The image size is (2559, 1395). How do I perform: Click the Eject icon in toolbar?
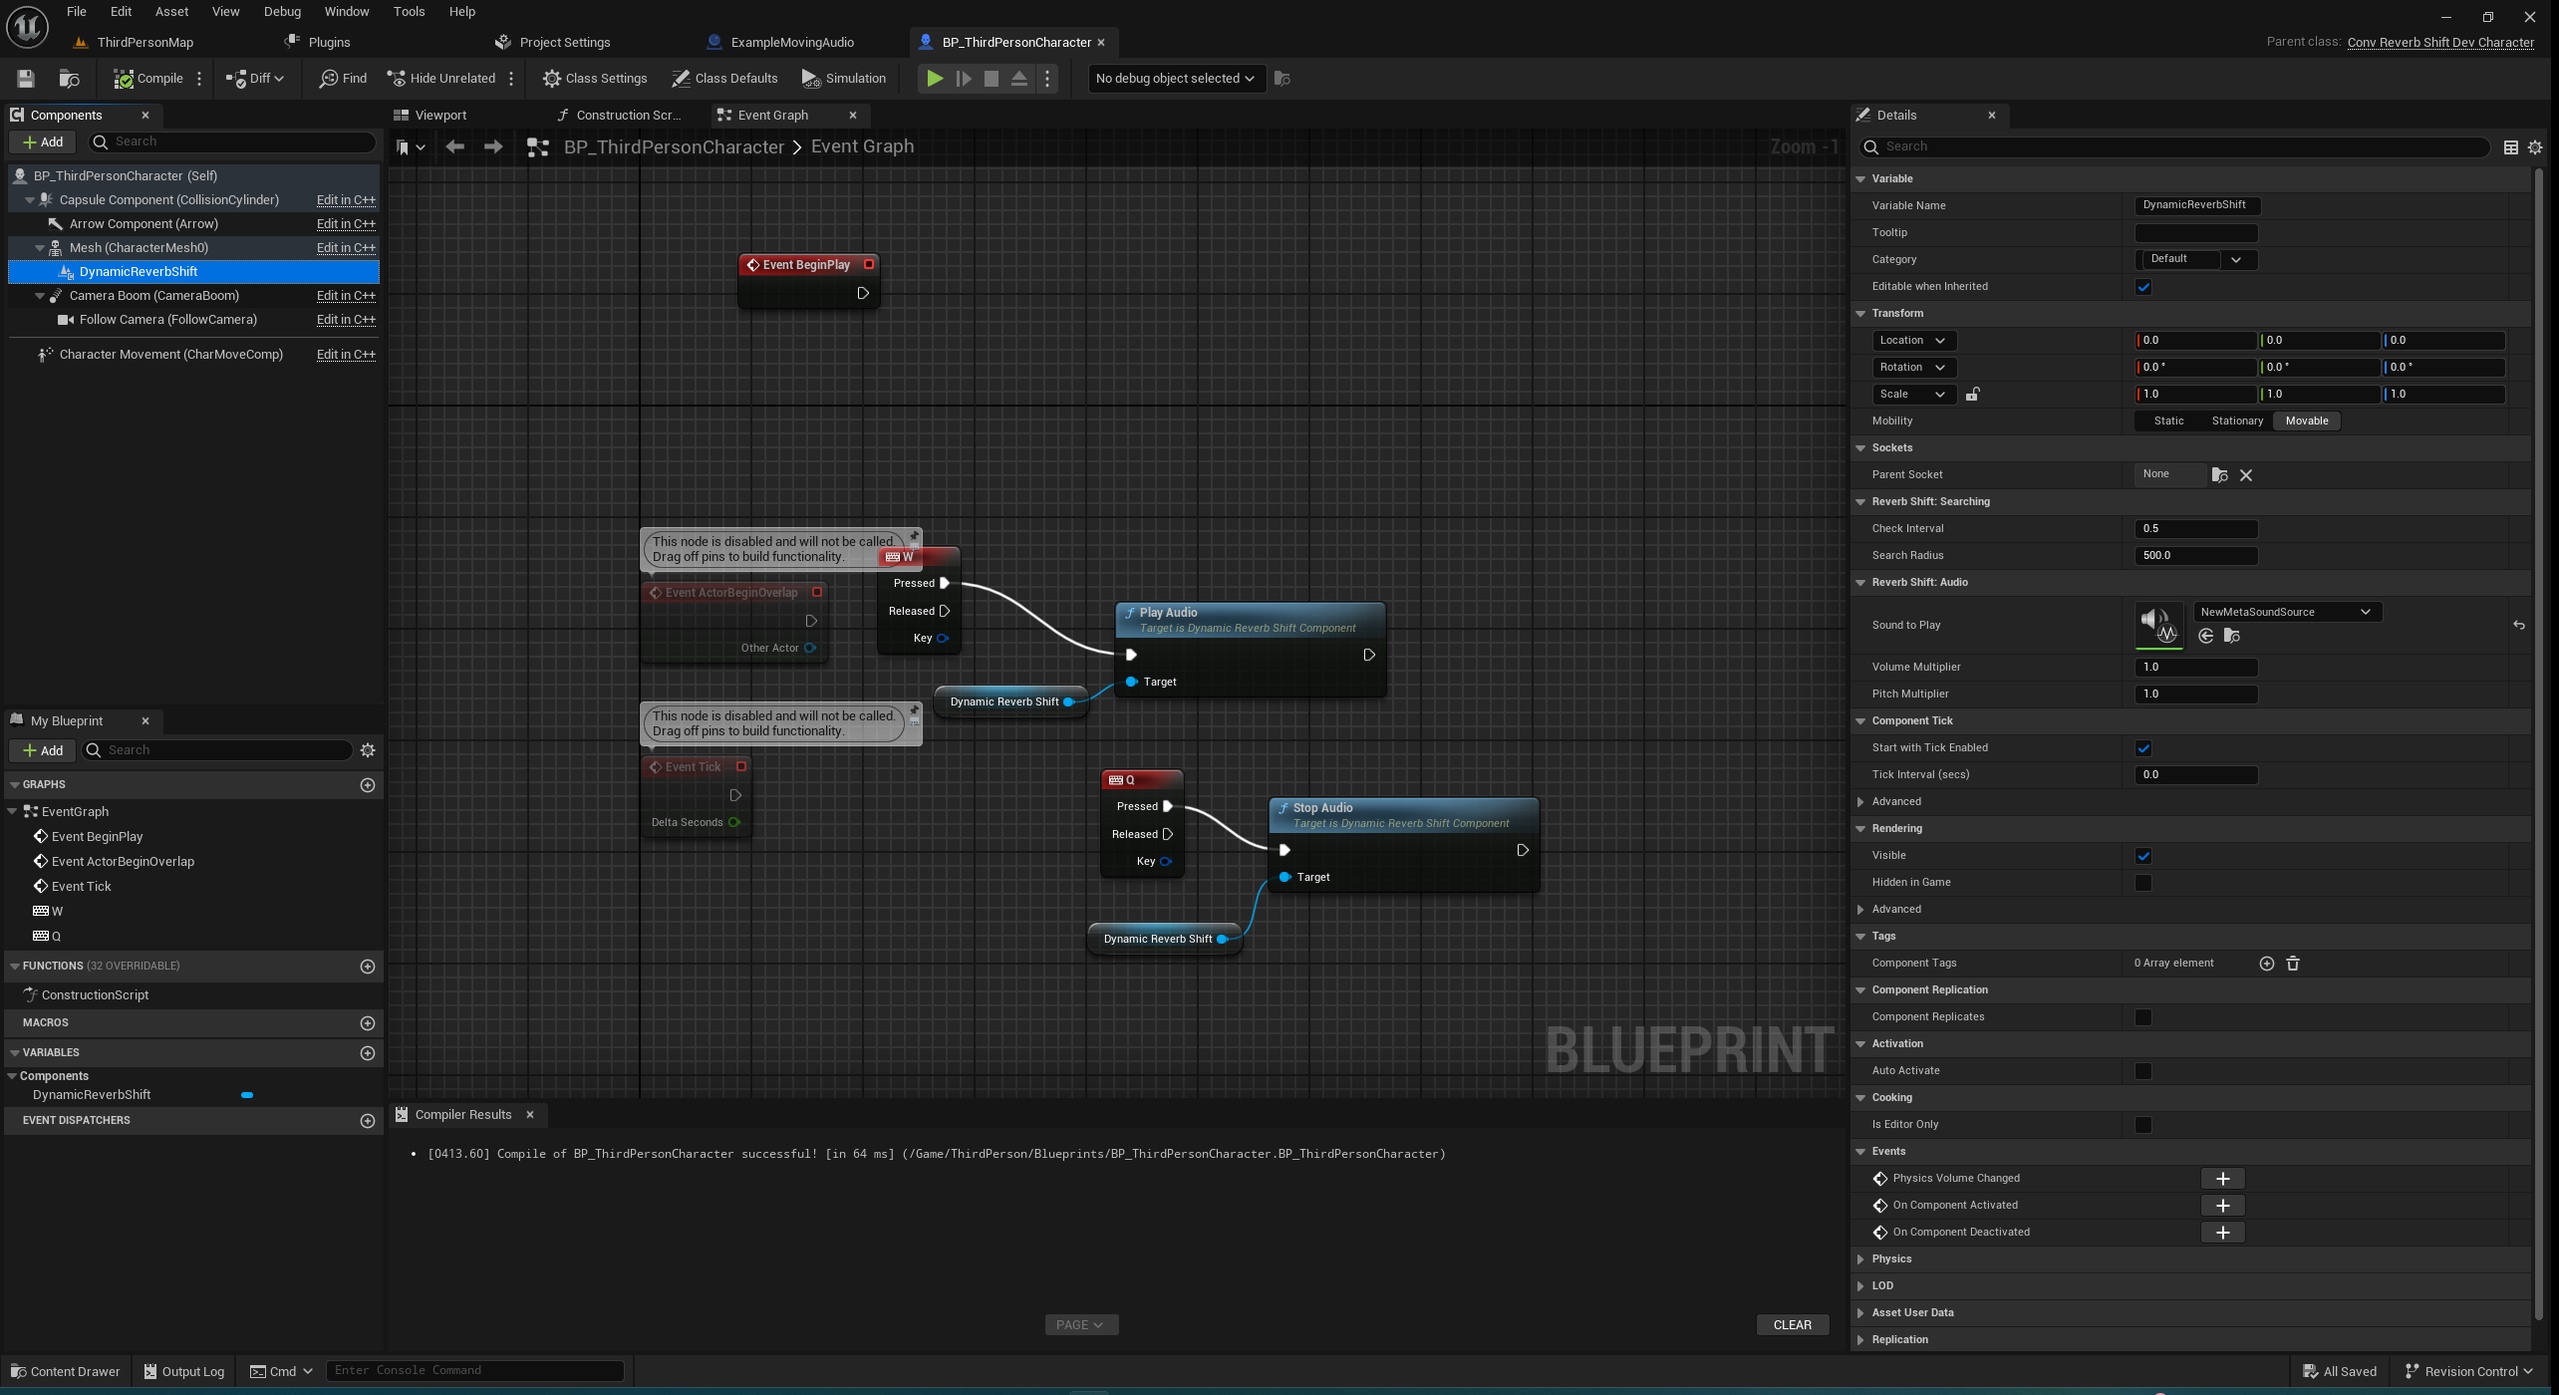click(1019, 78)
